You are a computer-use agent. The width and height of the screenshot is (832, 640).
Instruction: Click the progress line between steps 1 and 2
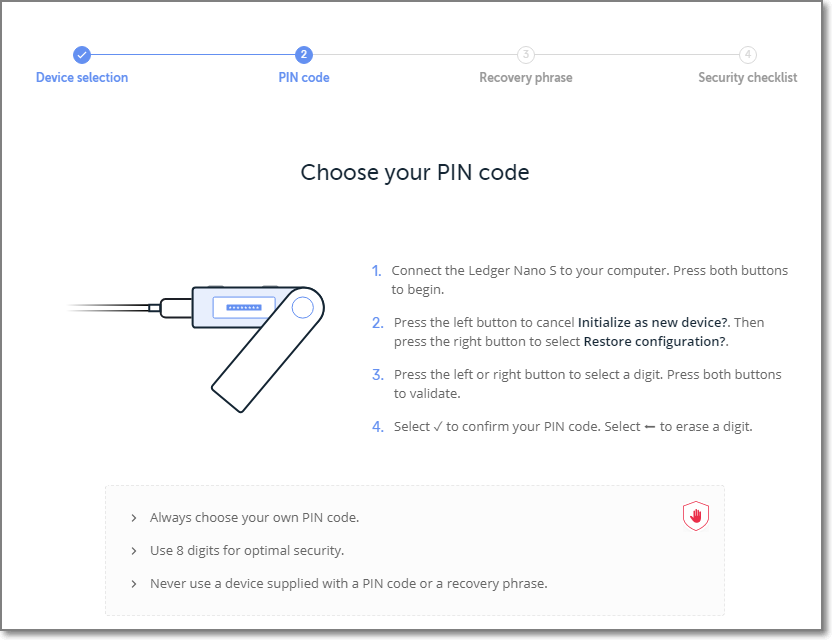193,55
